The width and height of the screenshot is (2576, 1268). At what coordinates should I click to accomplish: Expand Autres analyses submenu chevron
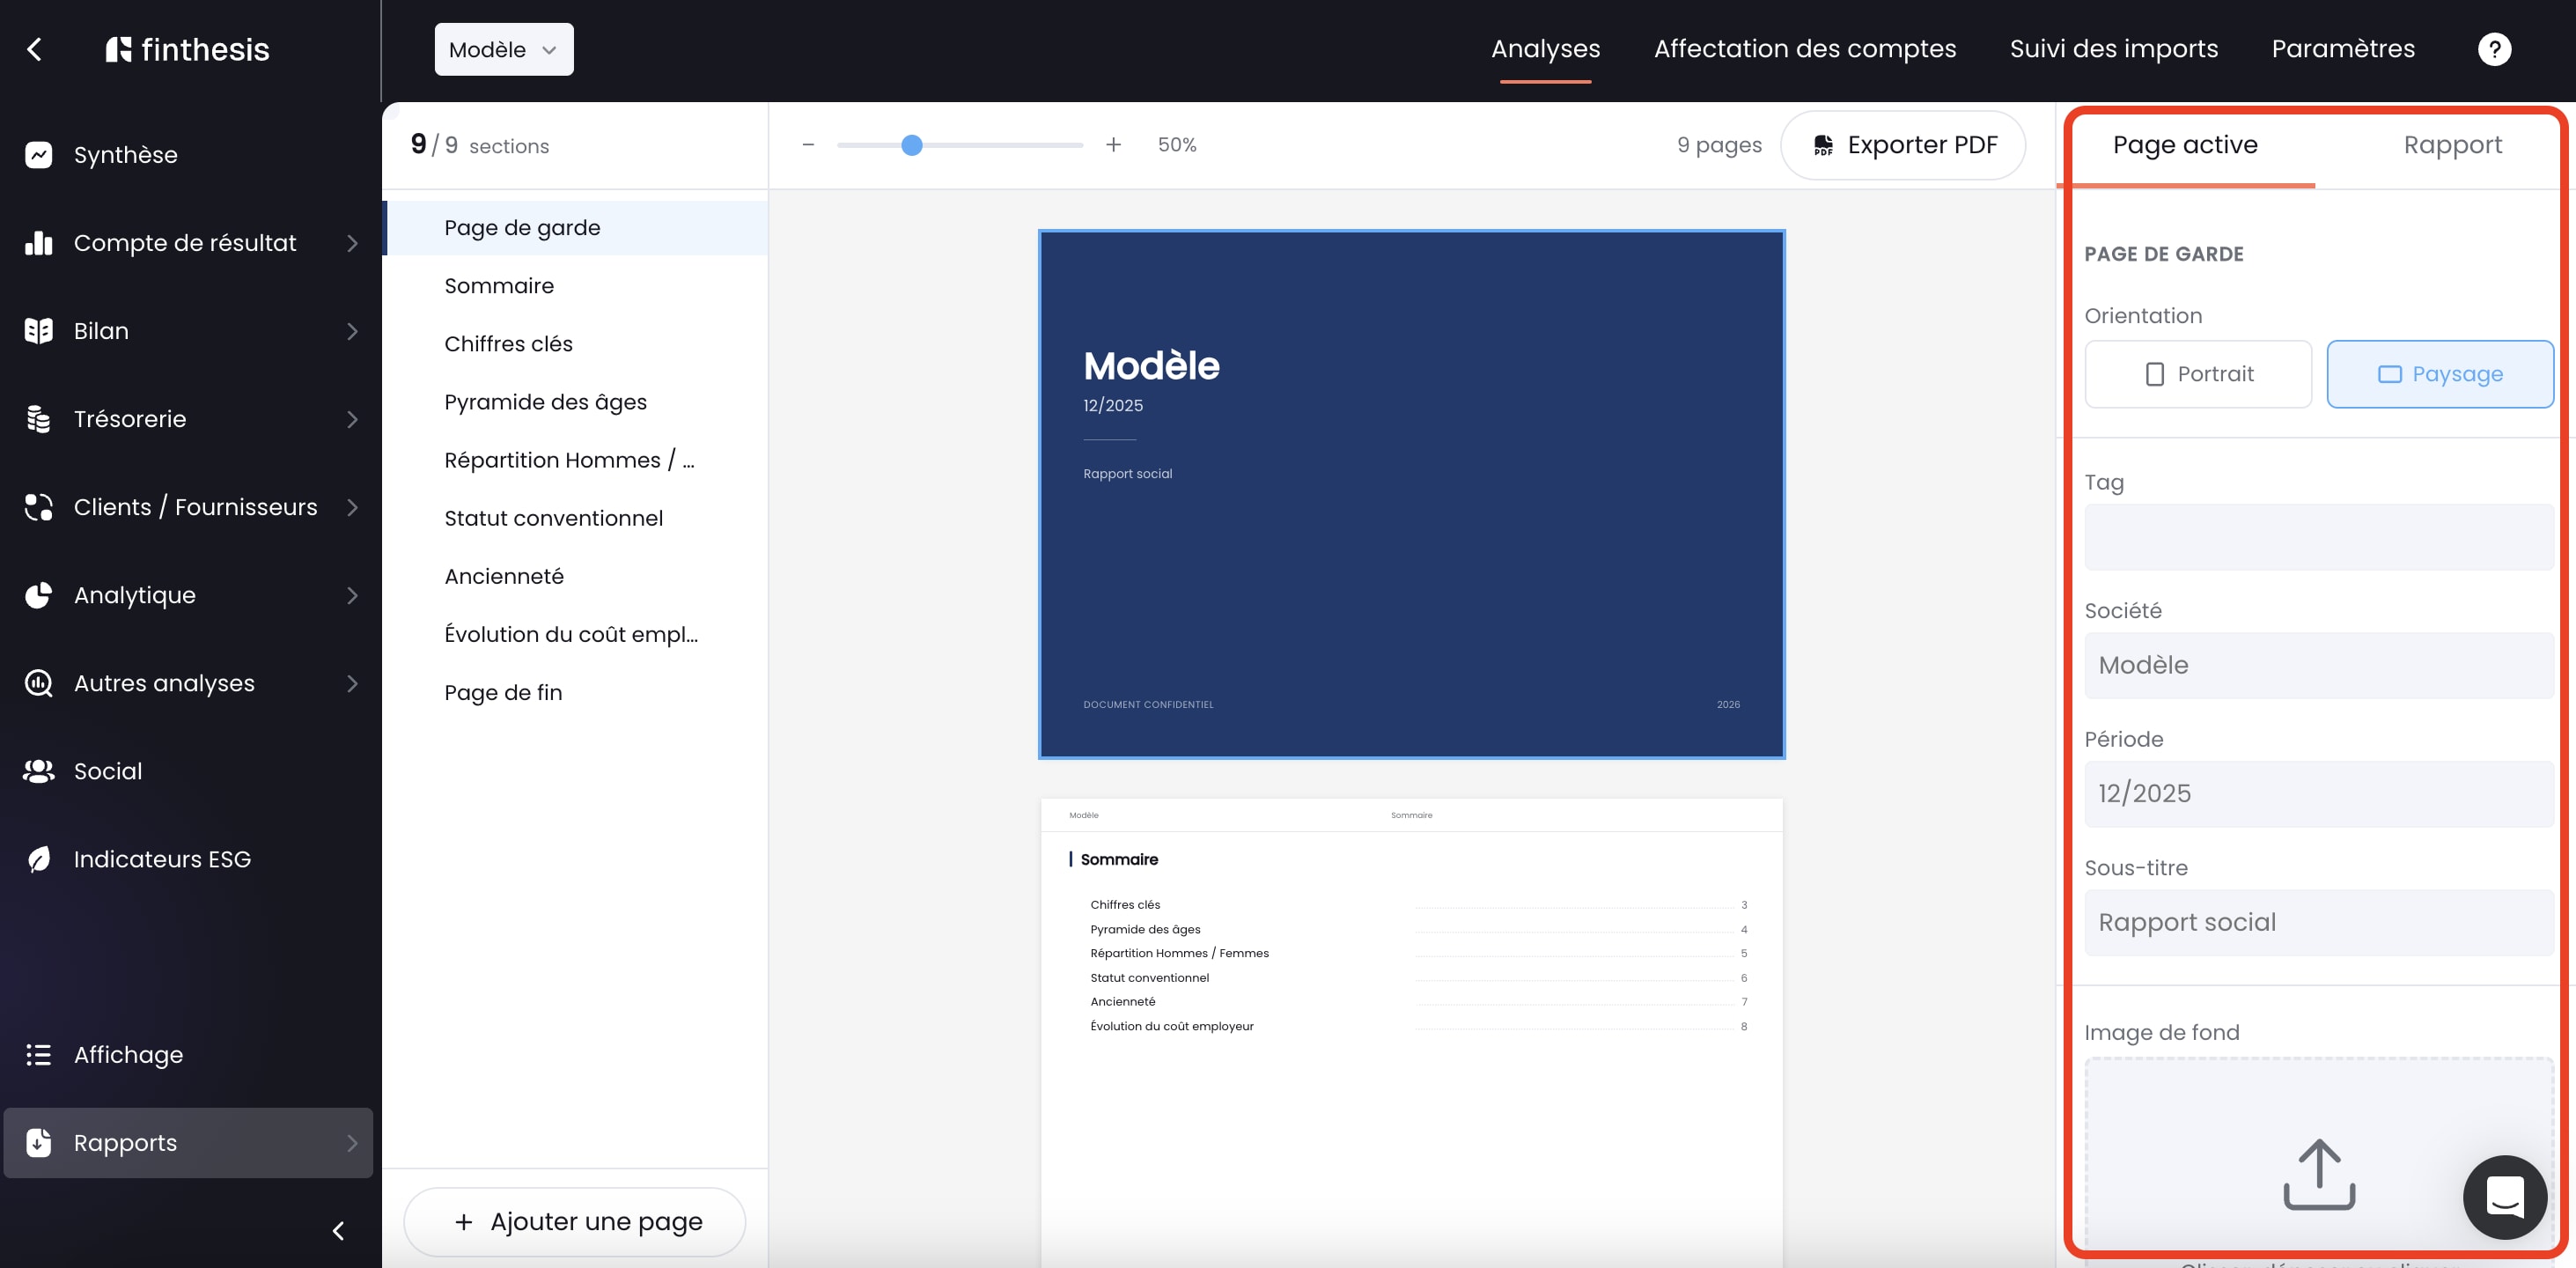pos(352,683)
